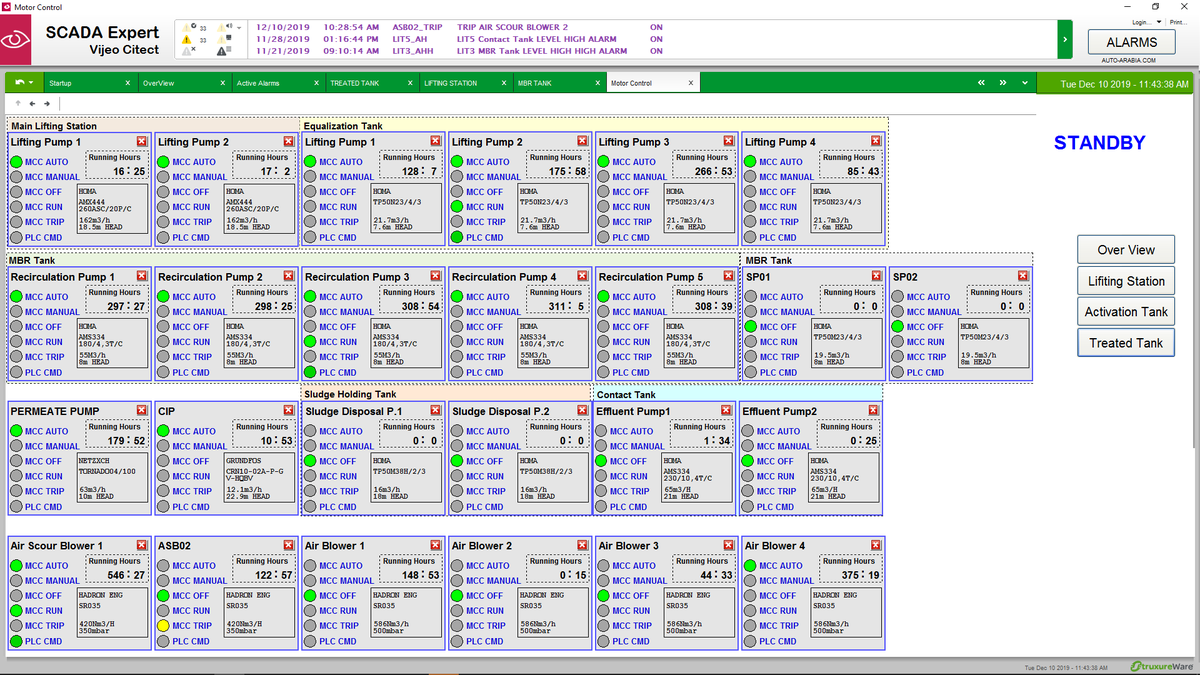Close the Effluent Pump2 panel

tap(873, 411)
